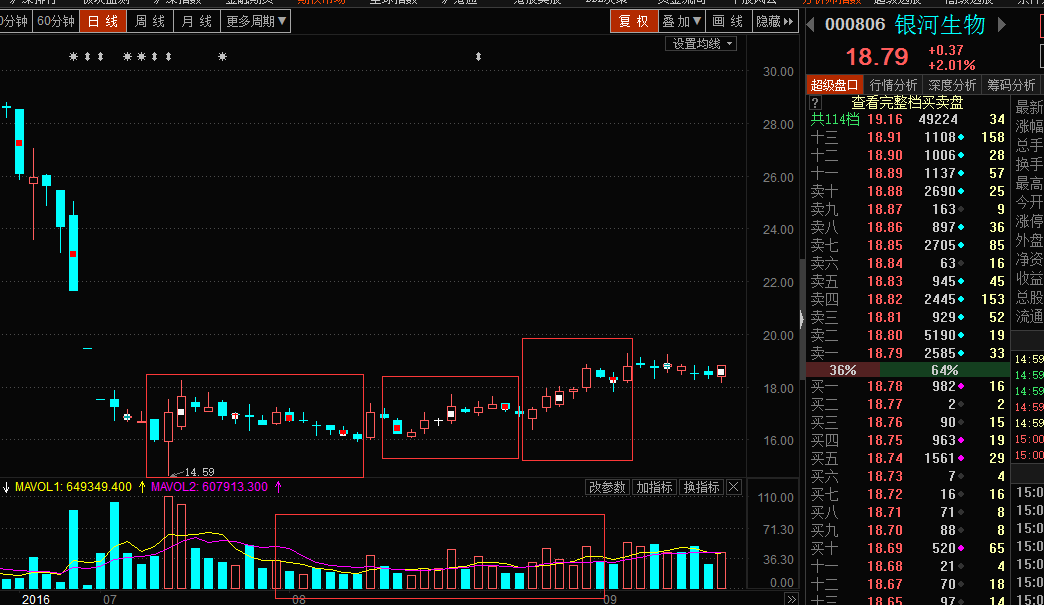Click the yellow up arrow after MAVOL1 value
The height and width of the screenshot is (605, 1044).
(142, 487)
